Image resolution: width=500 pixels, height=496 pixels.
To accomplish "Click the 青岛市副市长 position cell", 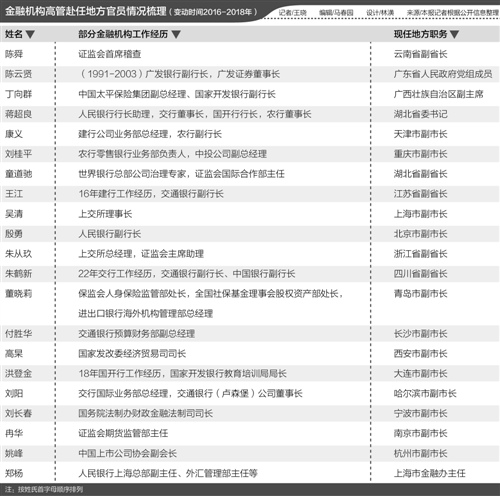I will pyautogui.click(x=420, y=294).
